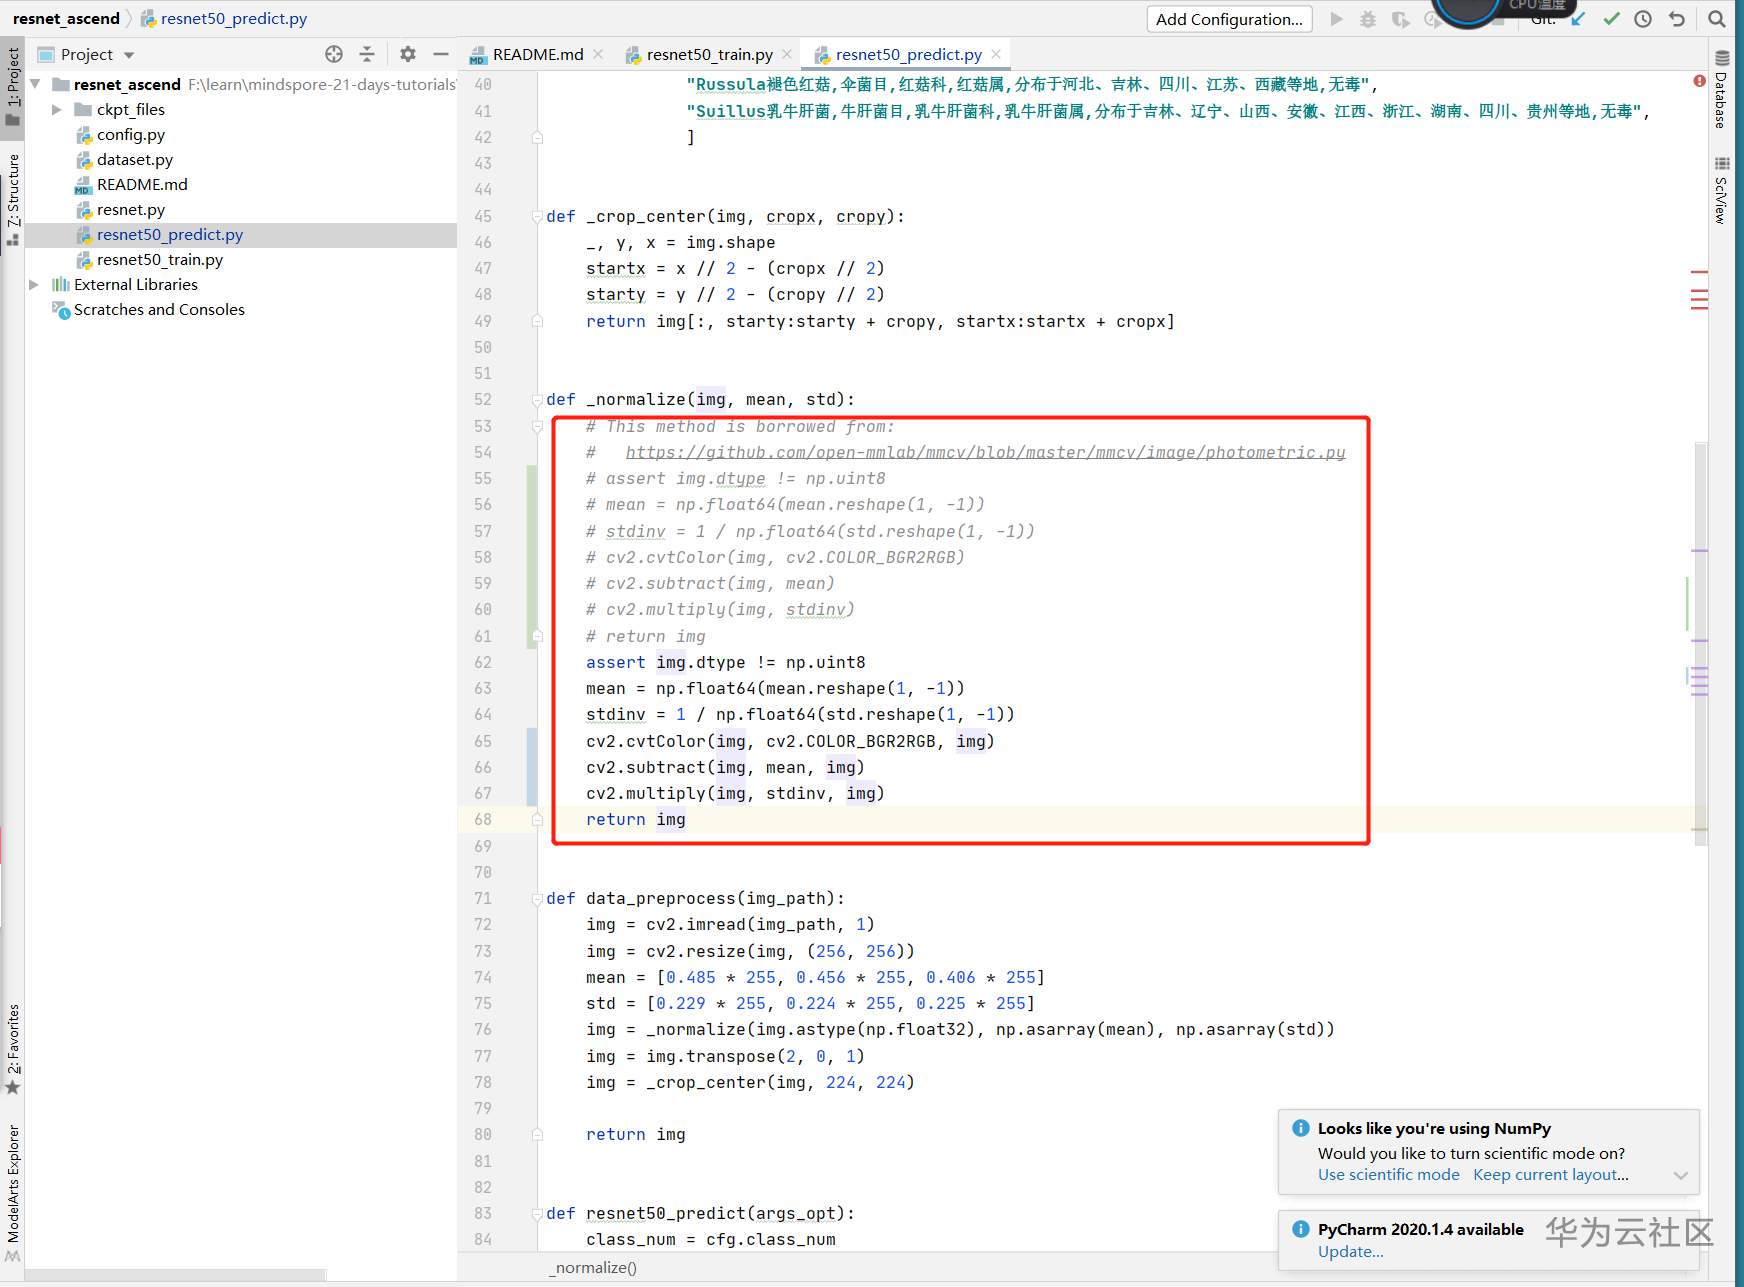Fold the _crop_center function

(537, 217)
